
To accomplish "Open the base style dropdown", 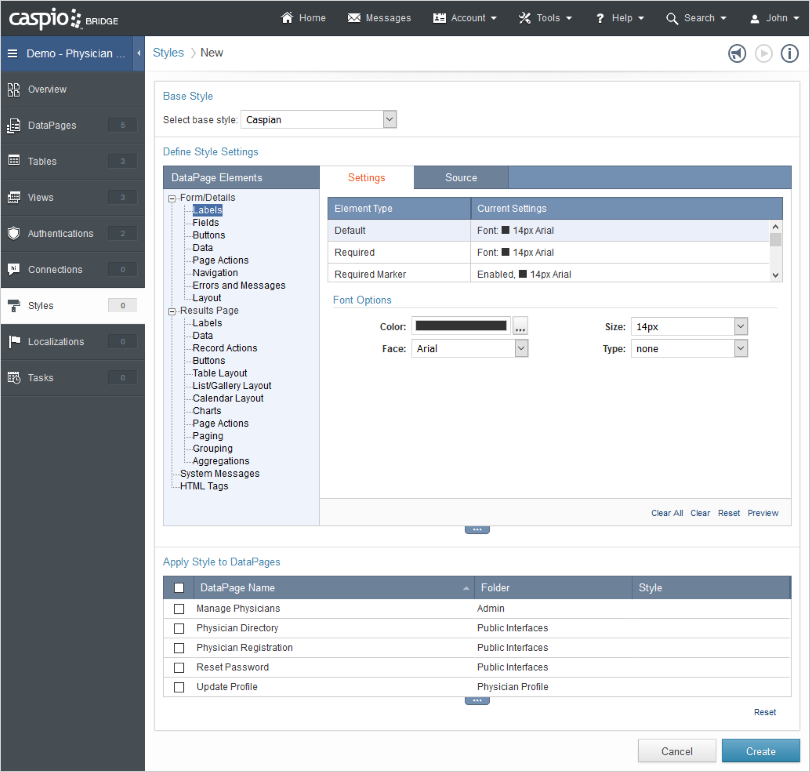I will tap(389, 120).
